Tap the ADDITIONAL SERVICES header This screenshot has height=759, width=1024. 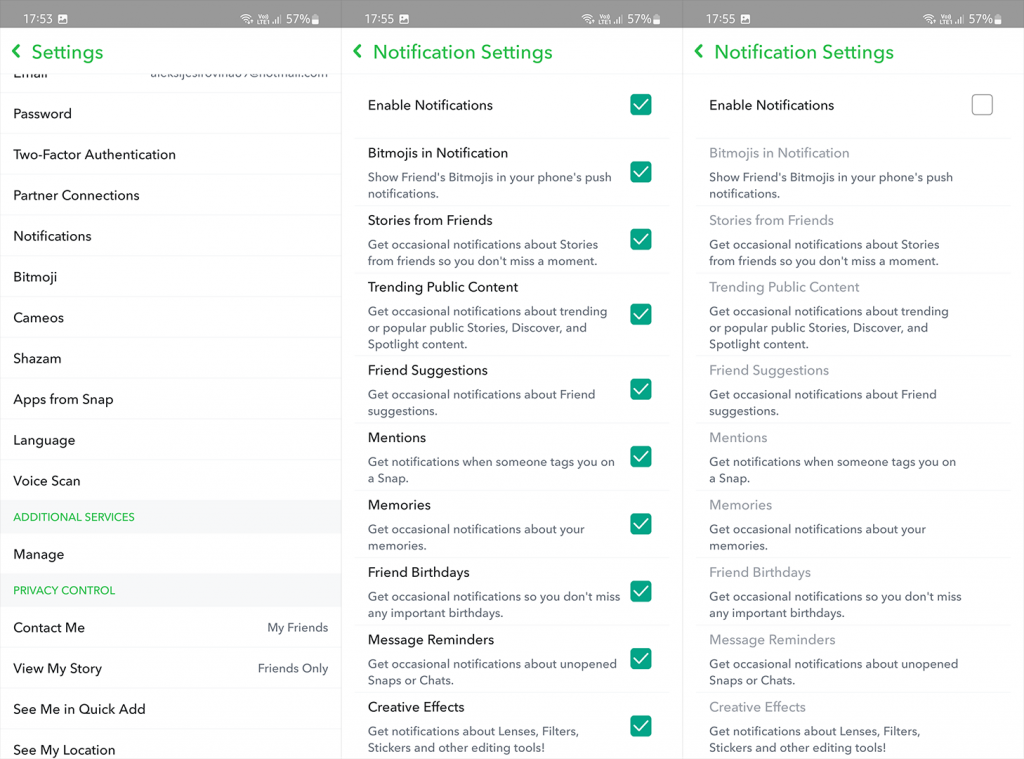click(74, 517)
